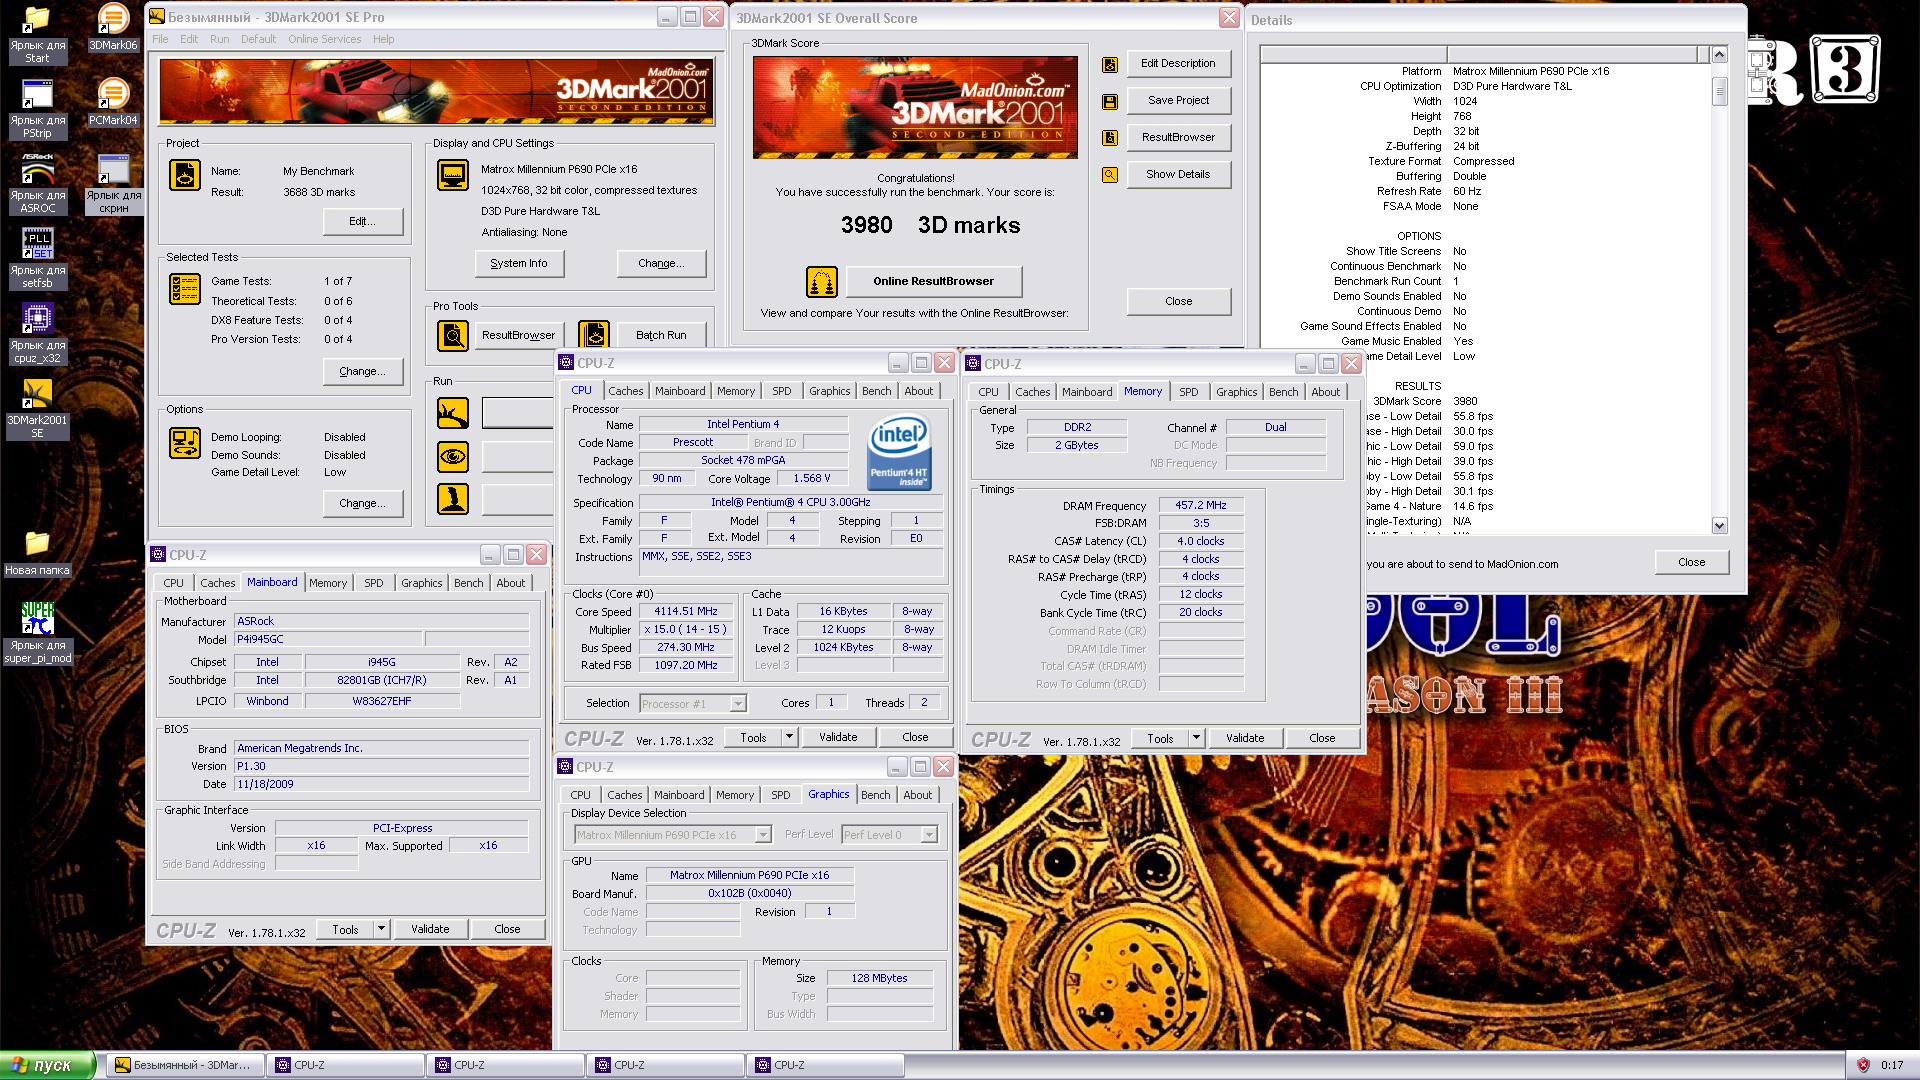Click the Run game joystick icon
Viewport: 1920px width, 1080px height.
[x=453, y=499]
